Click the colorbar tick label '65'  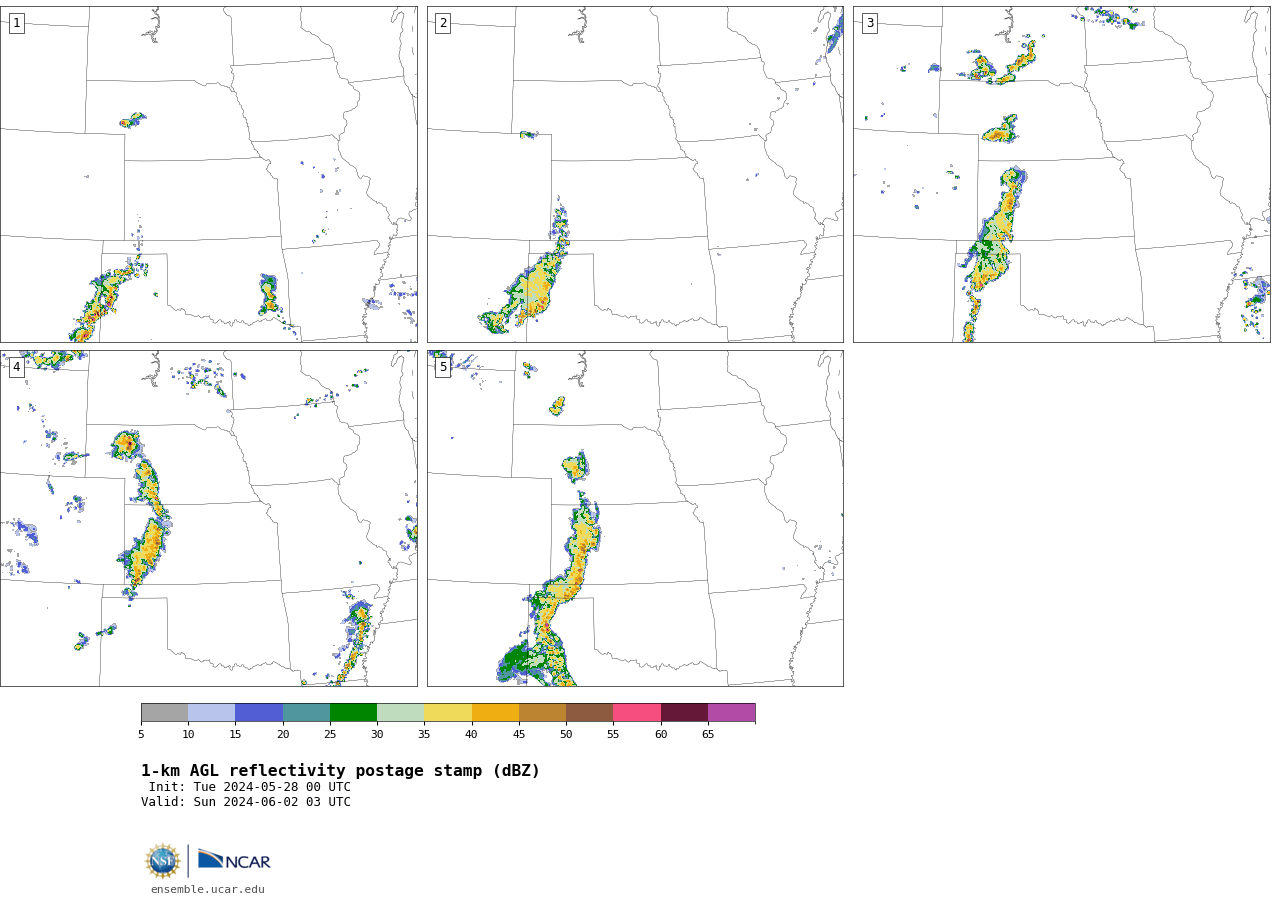(708, 735)
